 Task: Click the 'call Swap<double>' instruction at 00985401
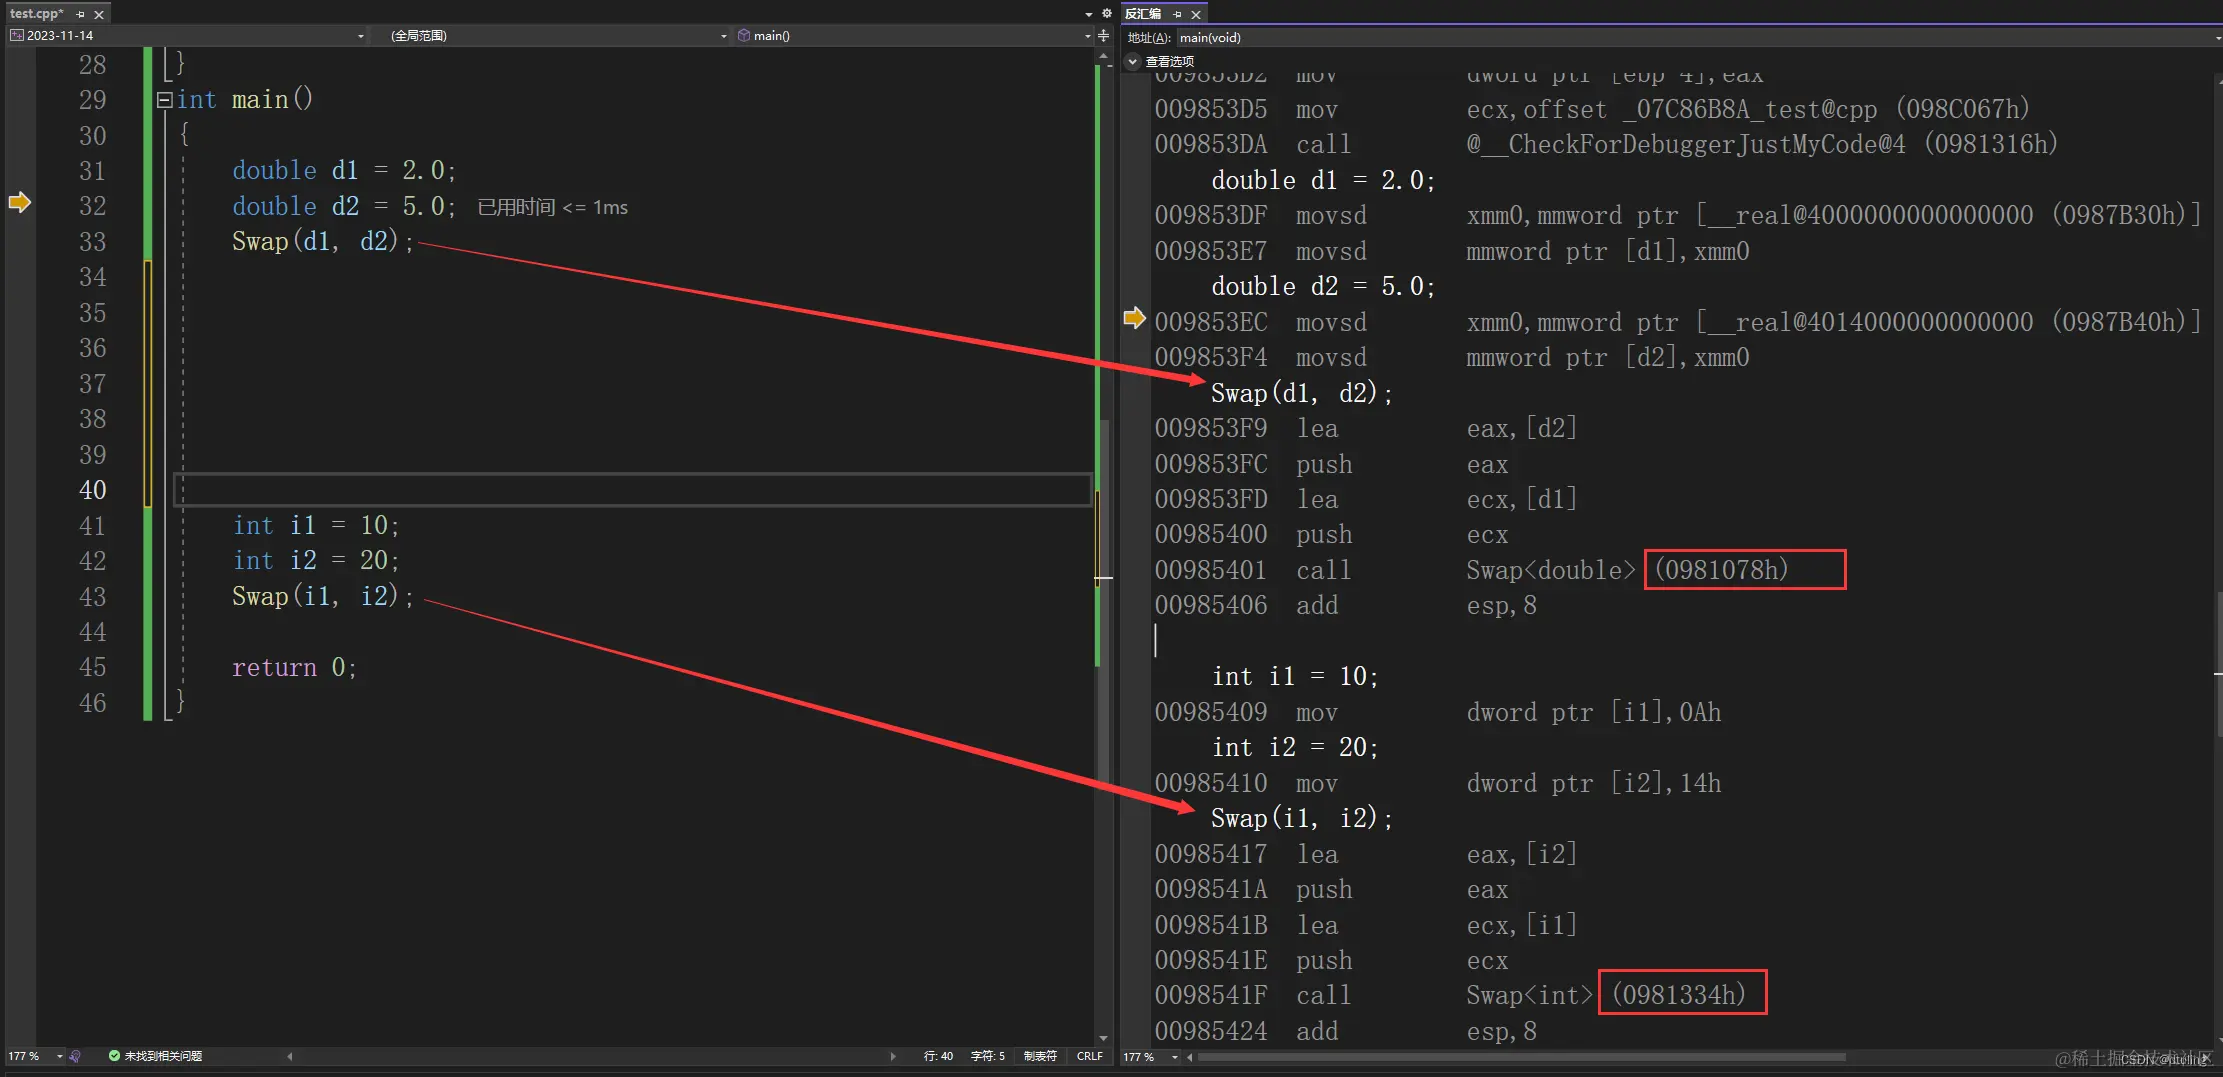click(x=1472, y=570)
